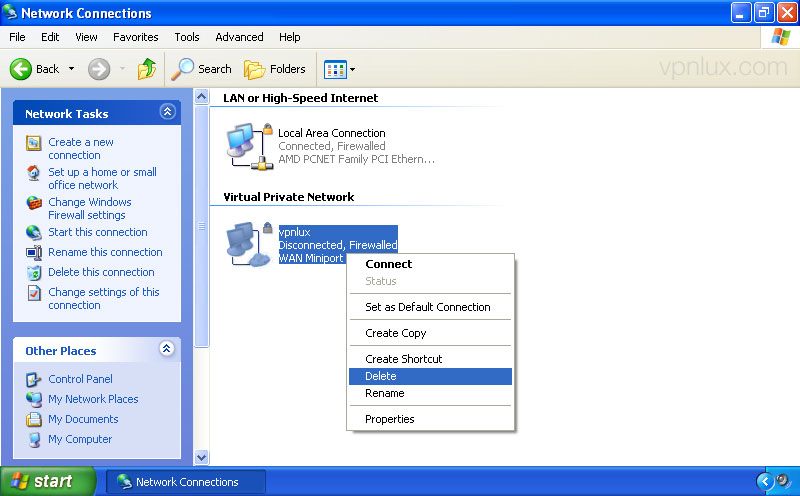Click the Control Panel icon
Viewport: 800px width, 496px height.
(x=34, y=379)
